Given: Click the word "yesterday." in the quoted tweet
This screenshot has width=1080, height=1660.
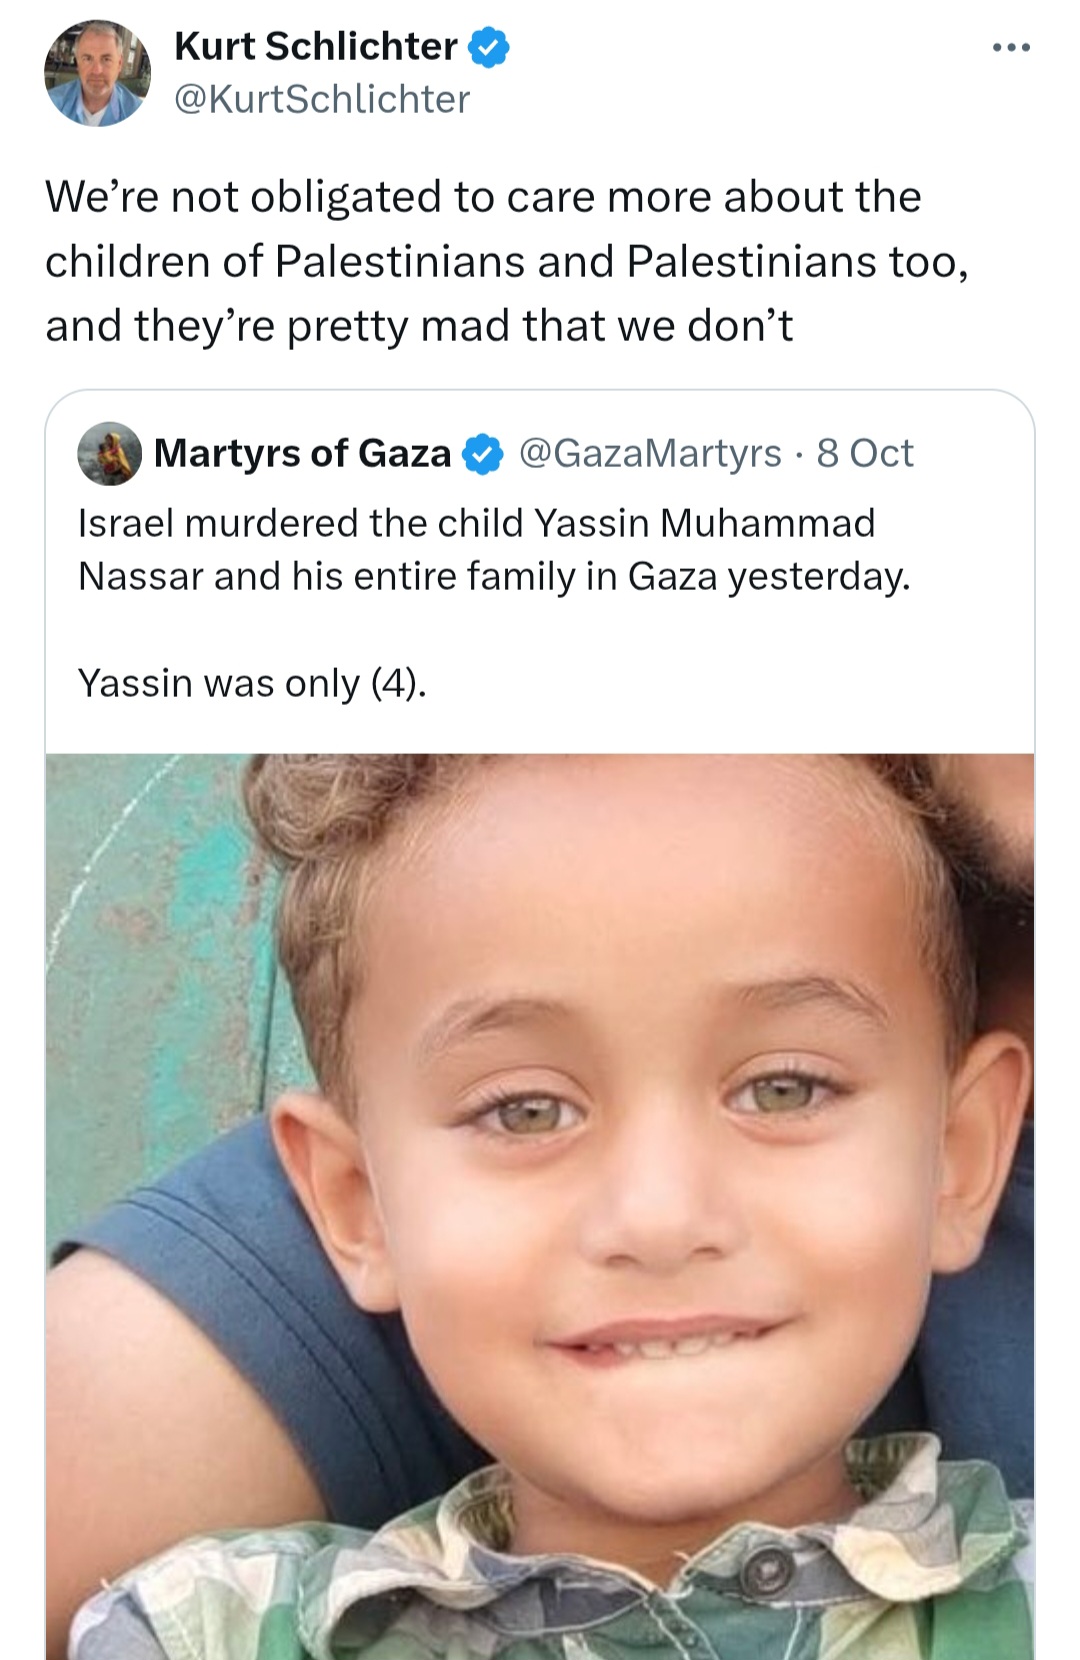Looking at the screenshot, I should click(818, 577).
